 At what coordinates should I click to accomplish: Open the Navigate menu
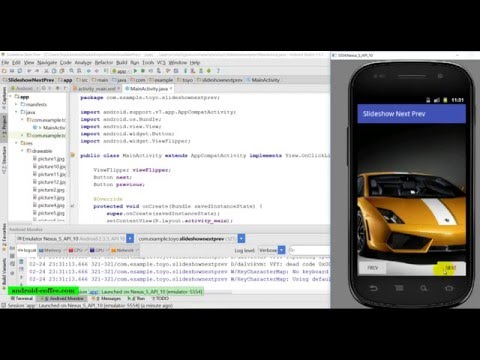pos(47,62)
